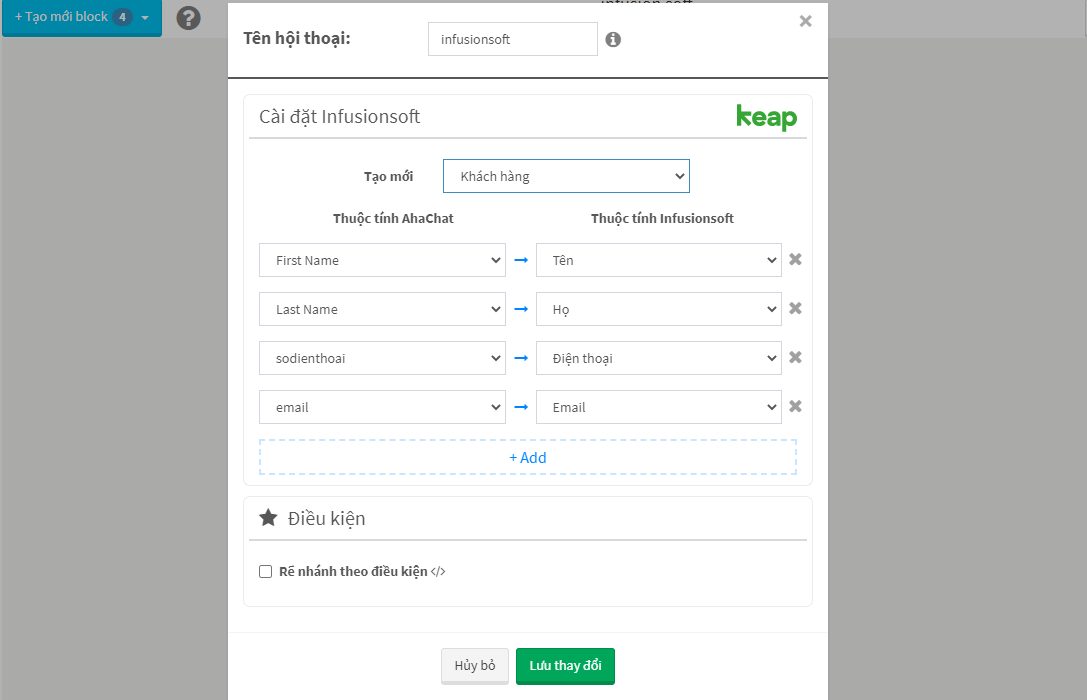The image size is (1087, 700).
Task: Click the help question mark icon
Action: (x=188, y=18)
